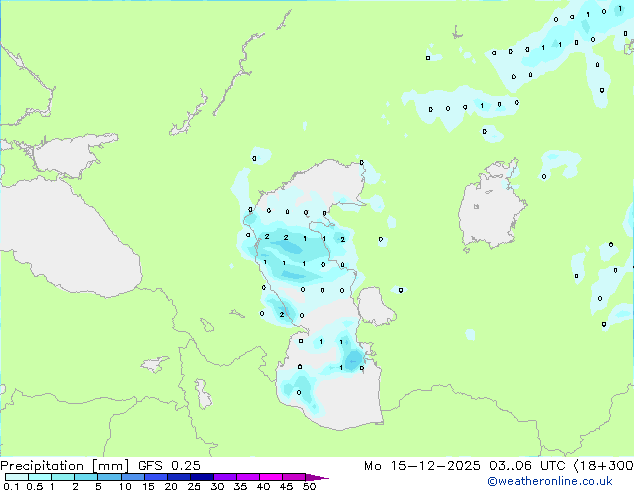The height and width of the screenshot is (490, 634).
Task: Click the 'GFS 0.25' model label
Action: coord(169,466)
